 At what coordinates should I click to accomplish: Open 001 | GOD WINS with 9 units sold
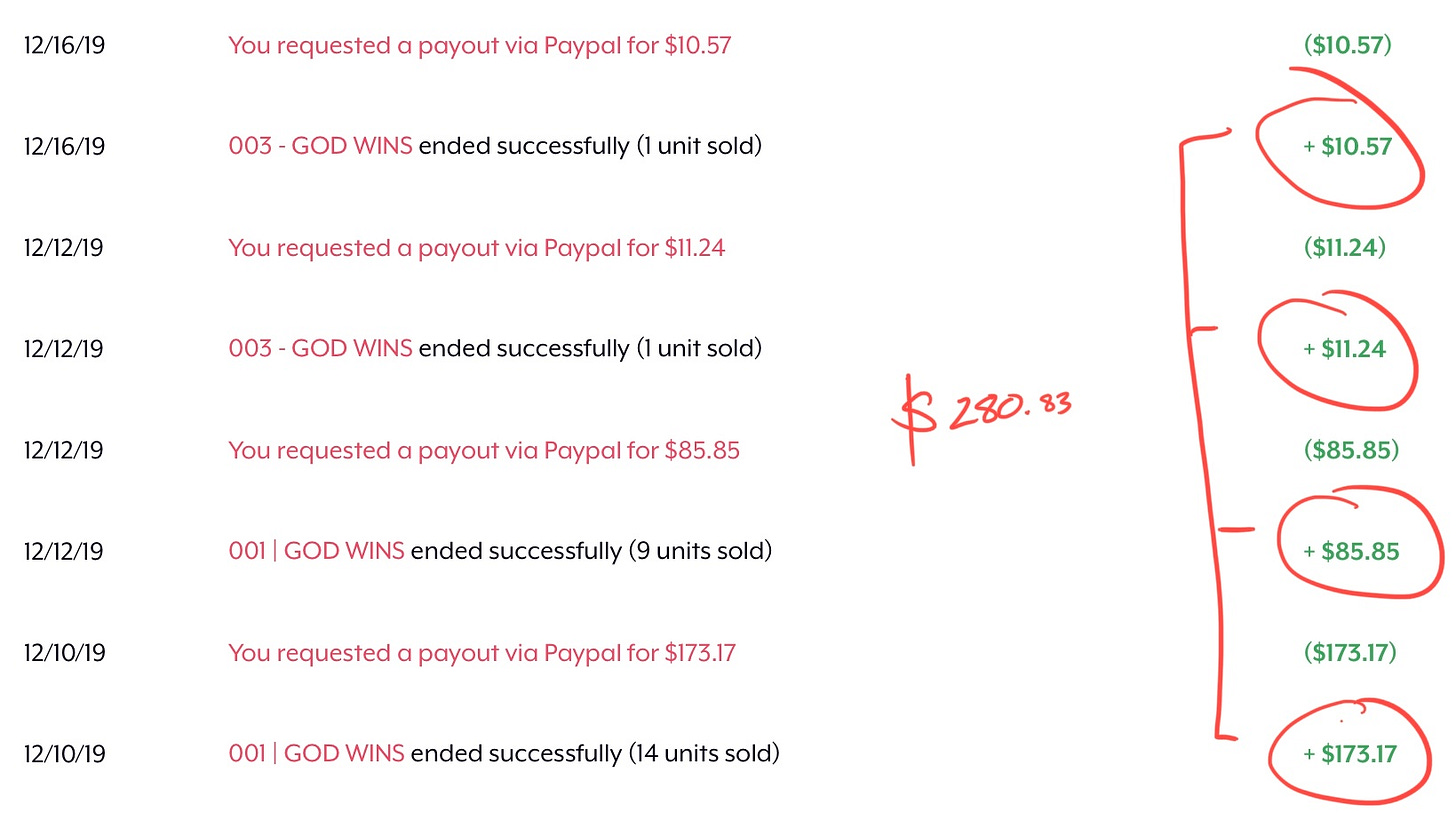(316, 550)
